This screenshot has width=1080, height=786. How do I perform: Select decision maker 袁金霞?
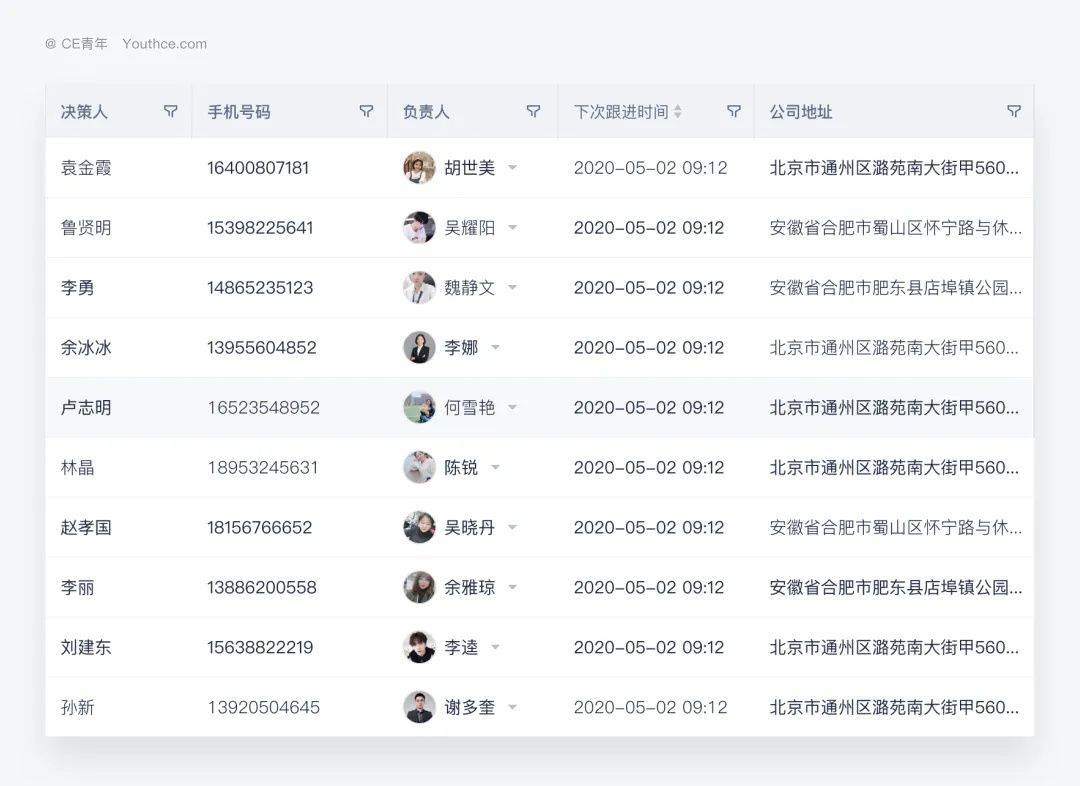[x=86, y=167]
